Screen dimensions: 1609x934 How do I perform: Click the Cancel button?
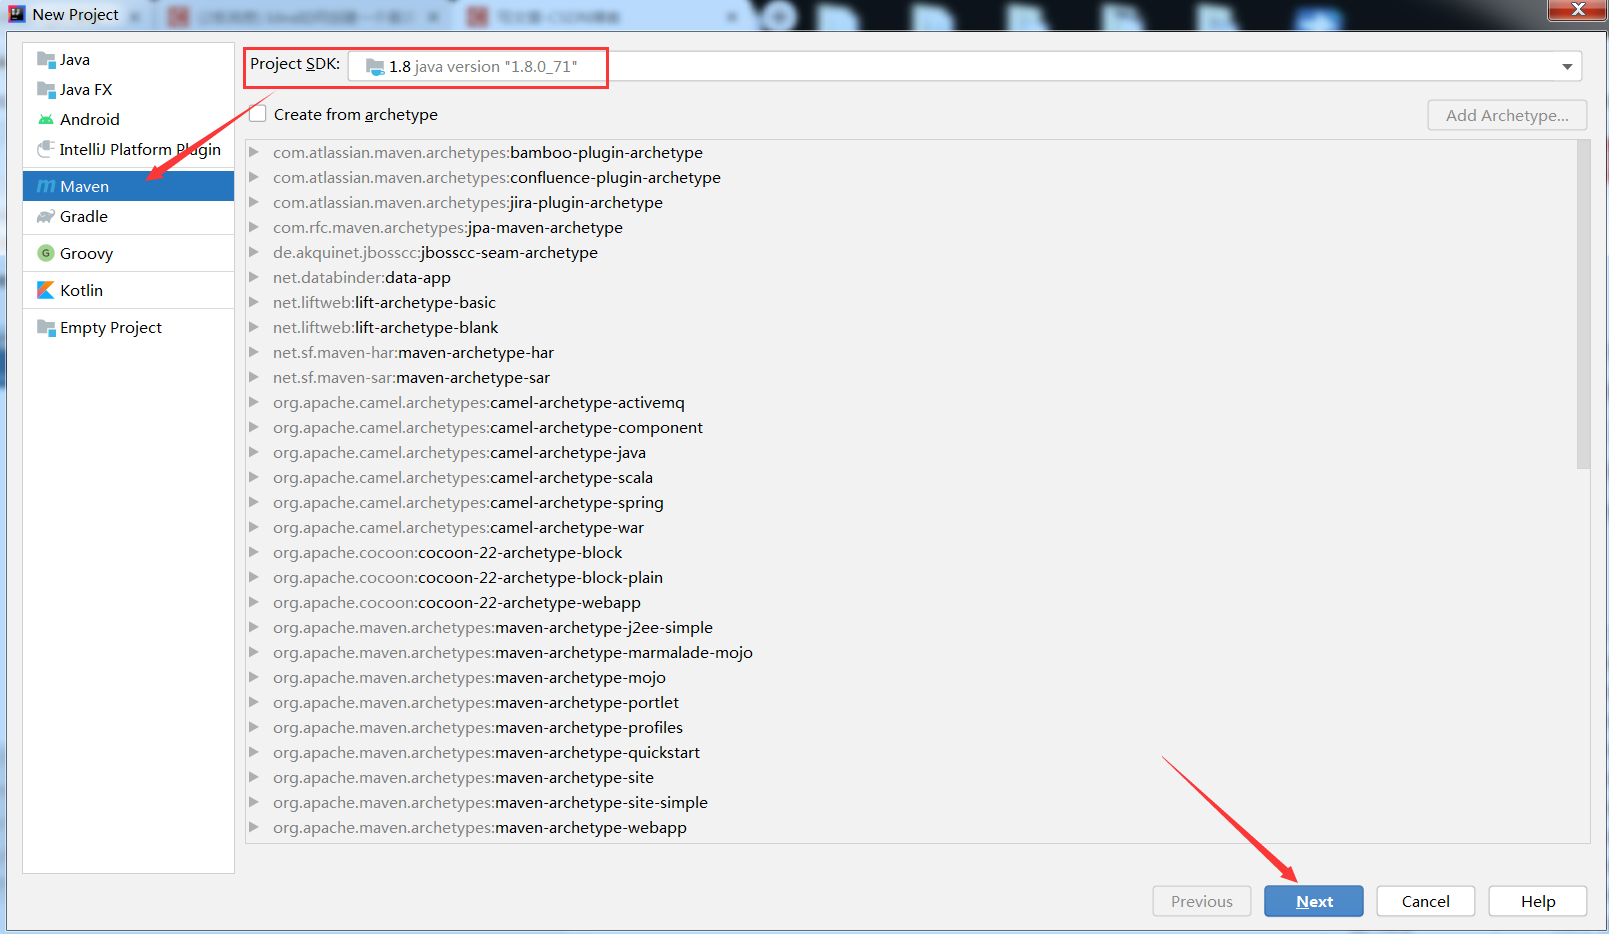coord(1425,901)
